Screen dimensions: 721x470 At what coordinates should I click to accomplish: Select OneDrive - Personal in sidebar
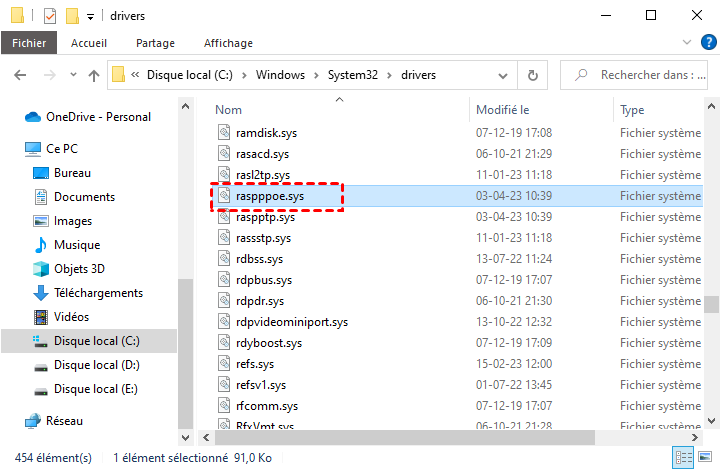(x=87, y=117)
